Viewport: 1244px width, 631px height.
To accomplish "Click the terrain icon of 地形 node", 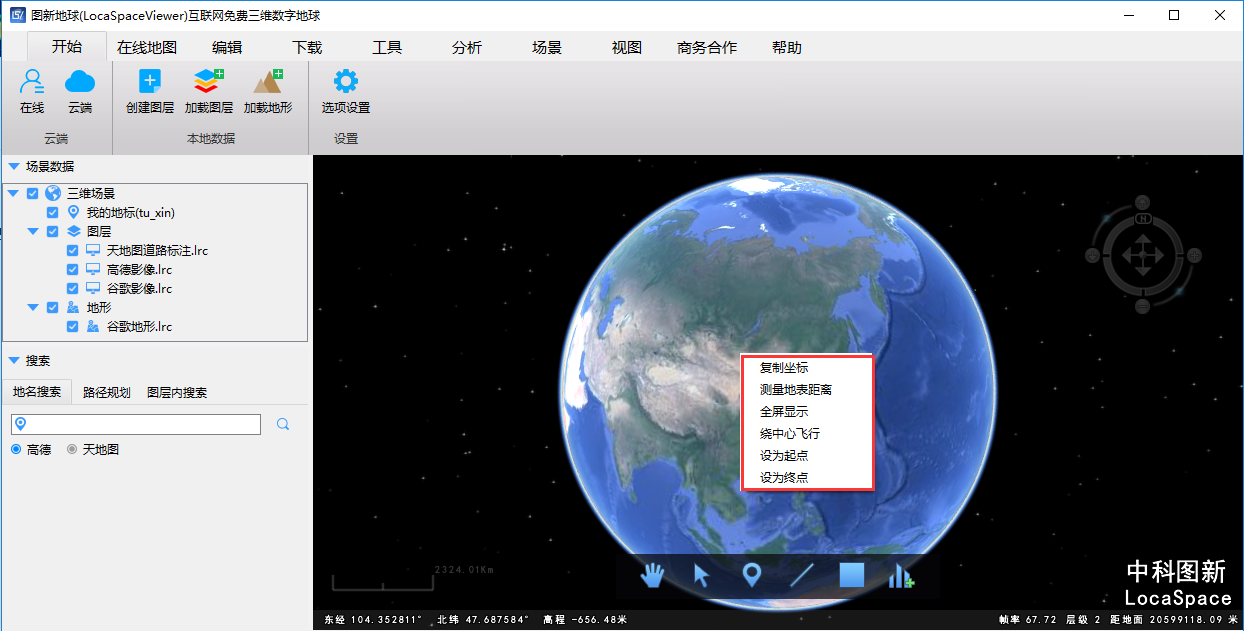I will pos(73,307).
